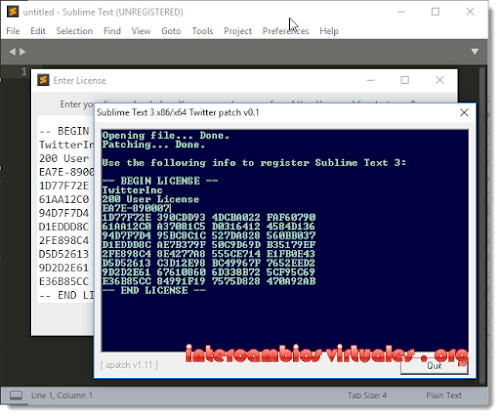This screenshot has width=500, height=416.
Task: Click 'TwitterInc' in the patch console
Action: click(x=132, y=190)
